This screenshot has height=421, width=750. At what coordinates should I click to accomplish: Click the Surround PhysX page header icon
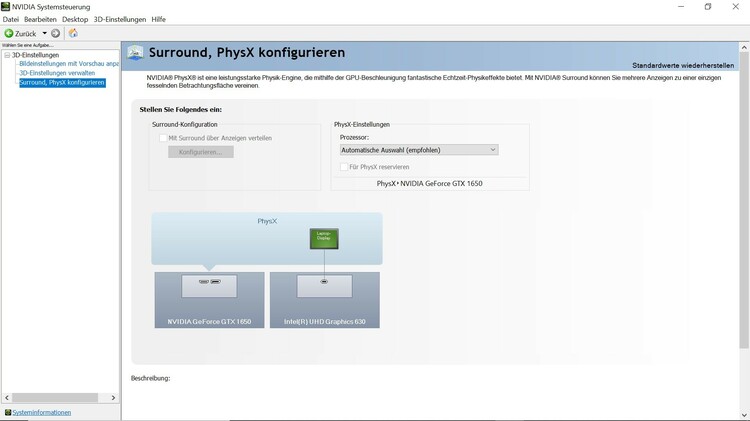click(x=135, y=53)
